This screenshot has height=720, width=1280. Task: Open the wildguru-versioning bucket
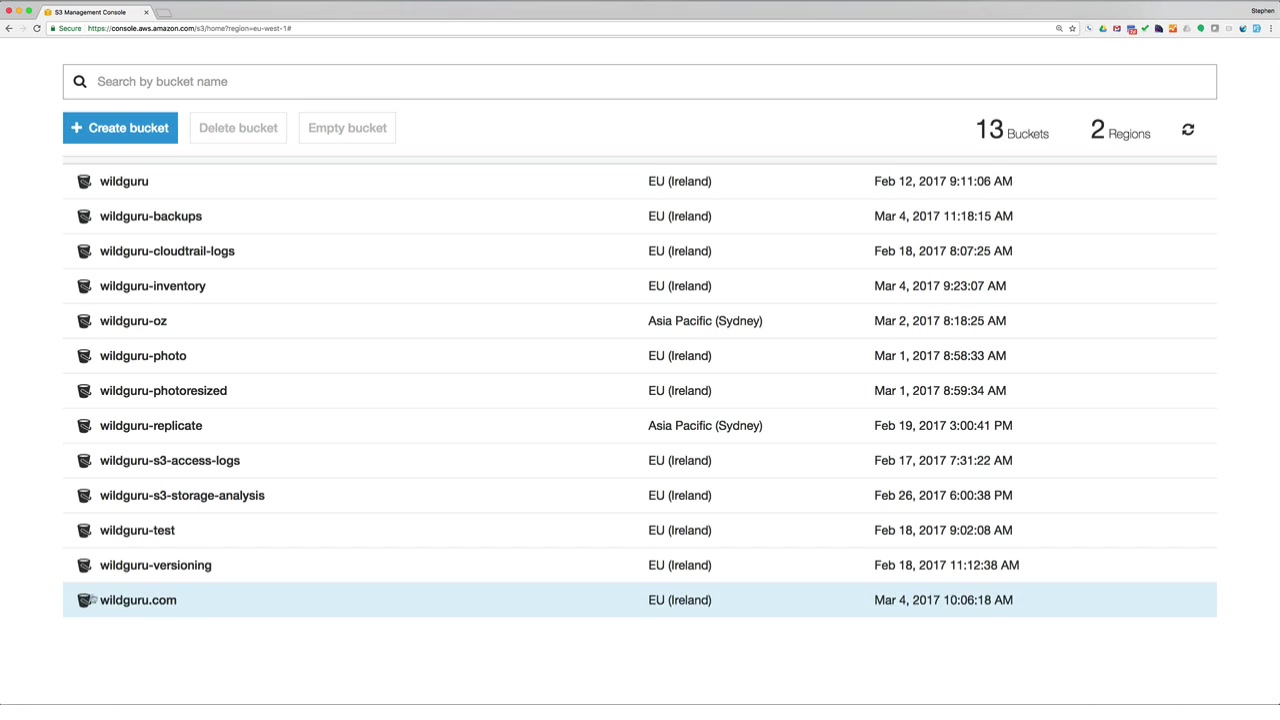tap(156, 566)
